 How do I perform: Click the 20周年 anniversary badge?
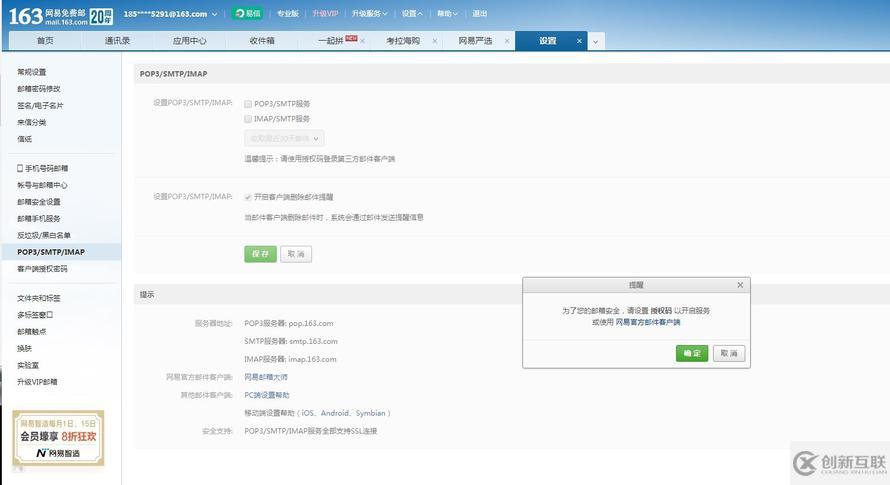coord(102,16)
